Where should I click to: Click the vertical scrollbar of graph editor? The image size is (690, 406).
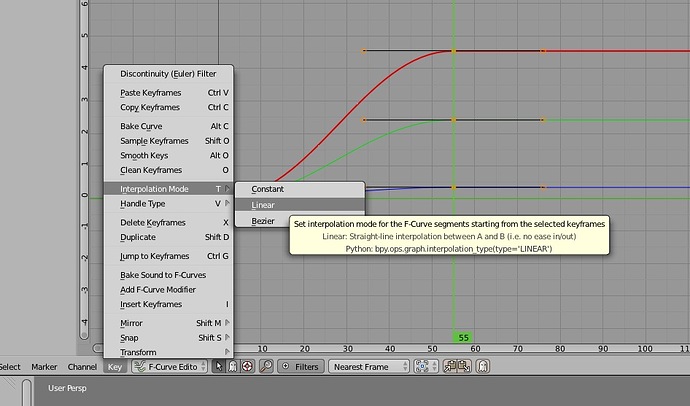click(84, 169)
